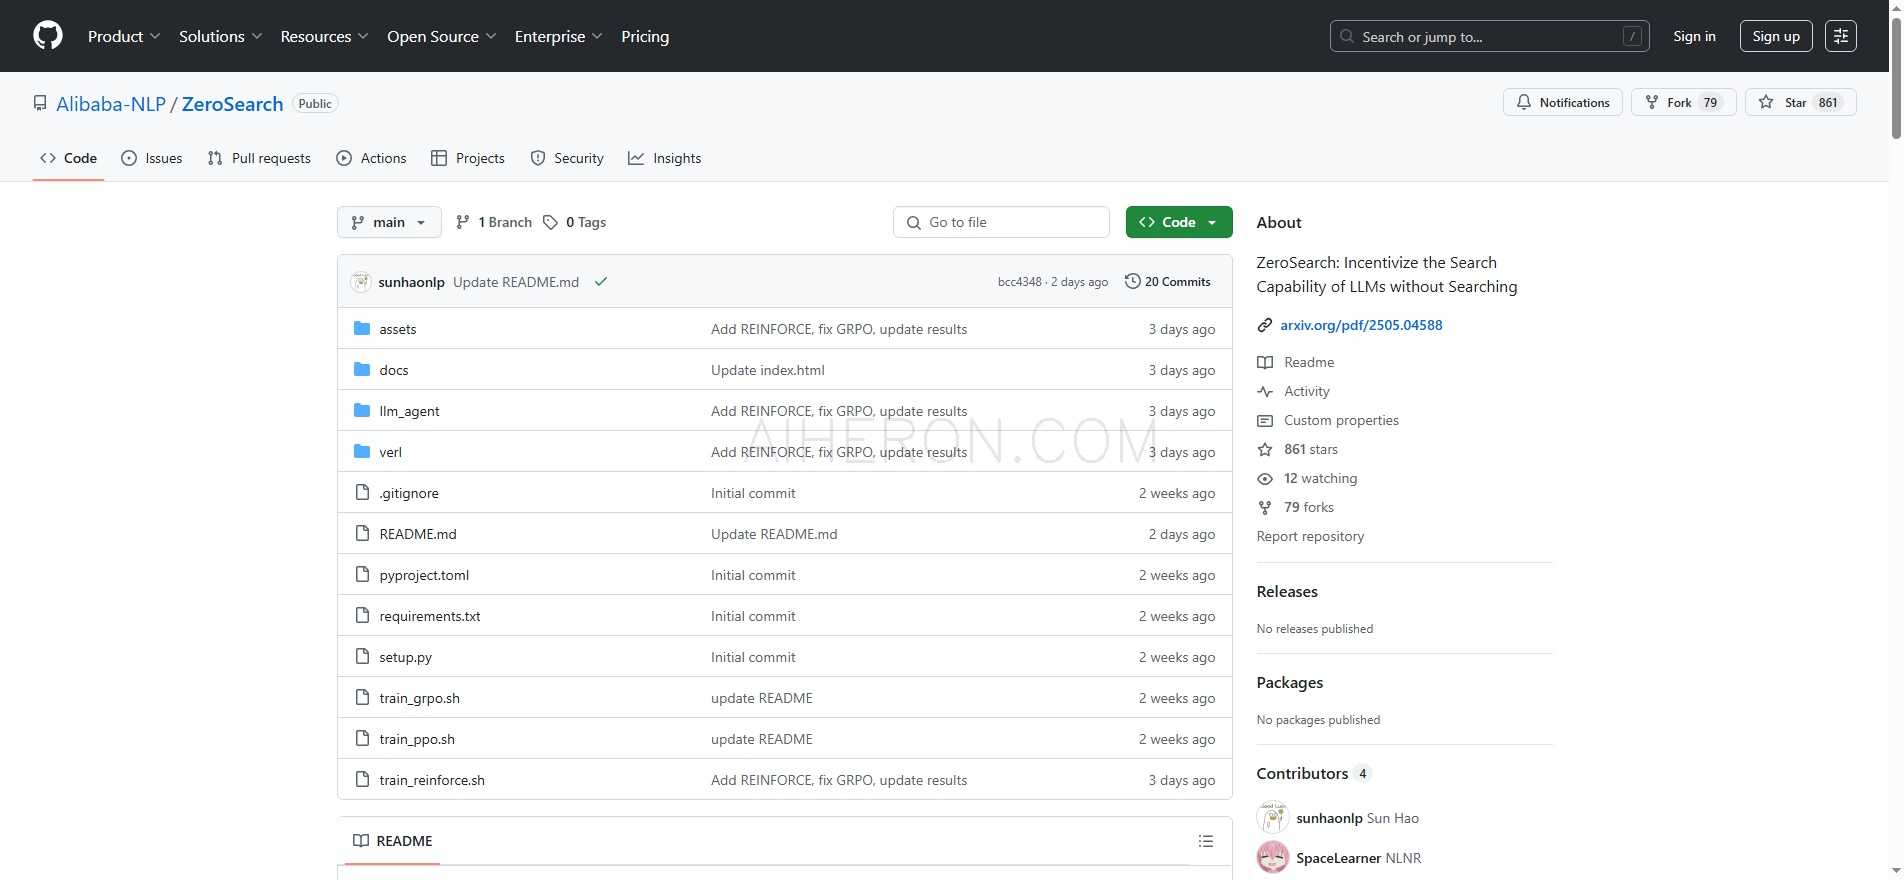Open the Packages section heading
Screen dimensions: 1904x880
pyautogui.click(x=1290, y=683)
